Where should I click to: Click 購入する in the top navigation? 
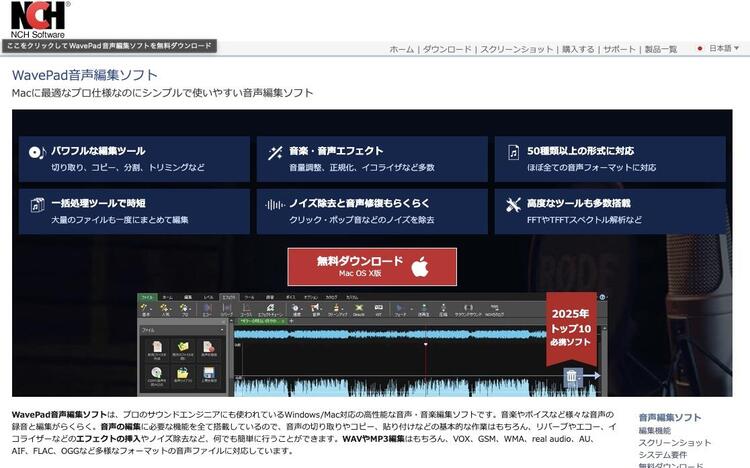(578, 49)
